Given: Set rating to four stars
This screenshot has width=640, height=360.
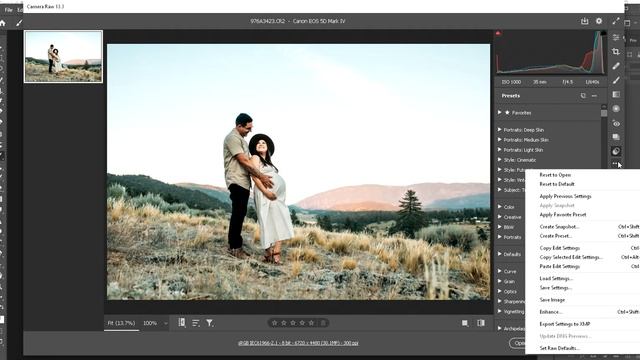Looking at the screenshot, I should coord(302,323).
